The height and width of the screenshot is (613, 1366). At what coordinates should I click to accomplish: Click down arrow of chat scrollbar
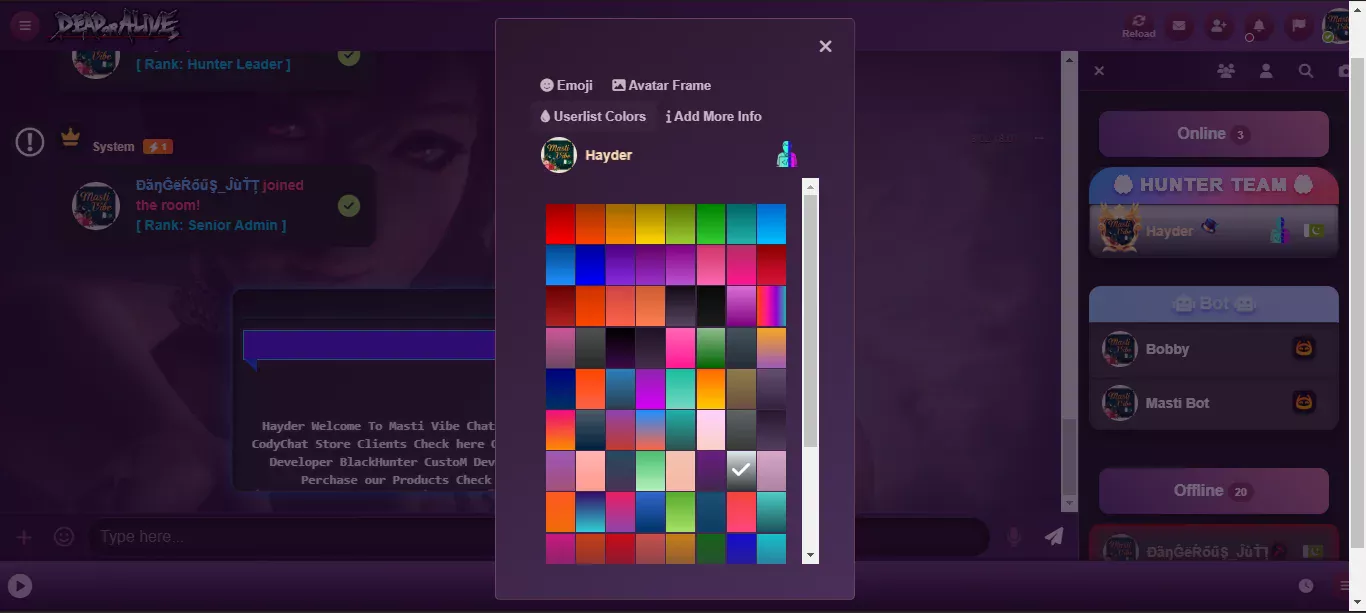pyautogui.click(x=1070, y=503)
